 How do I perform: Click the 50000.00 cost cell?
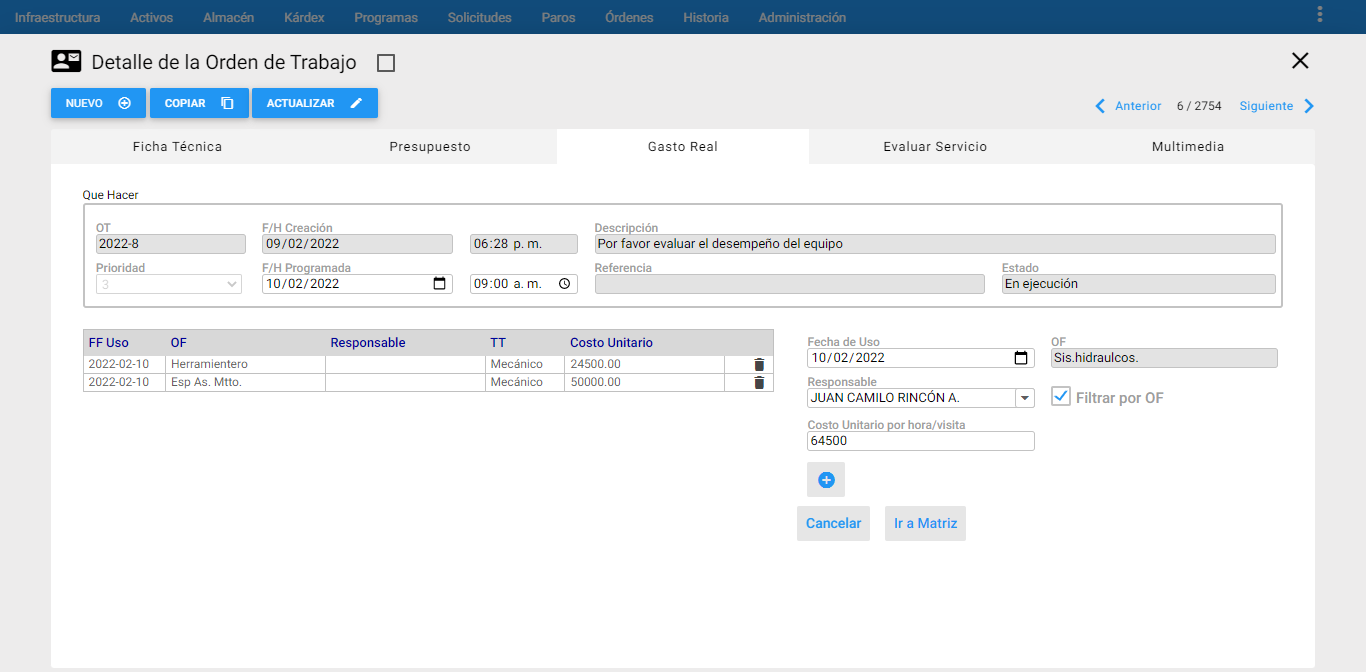point(644,383)
